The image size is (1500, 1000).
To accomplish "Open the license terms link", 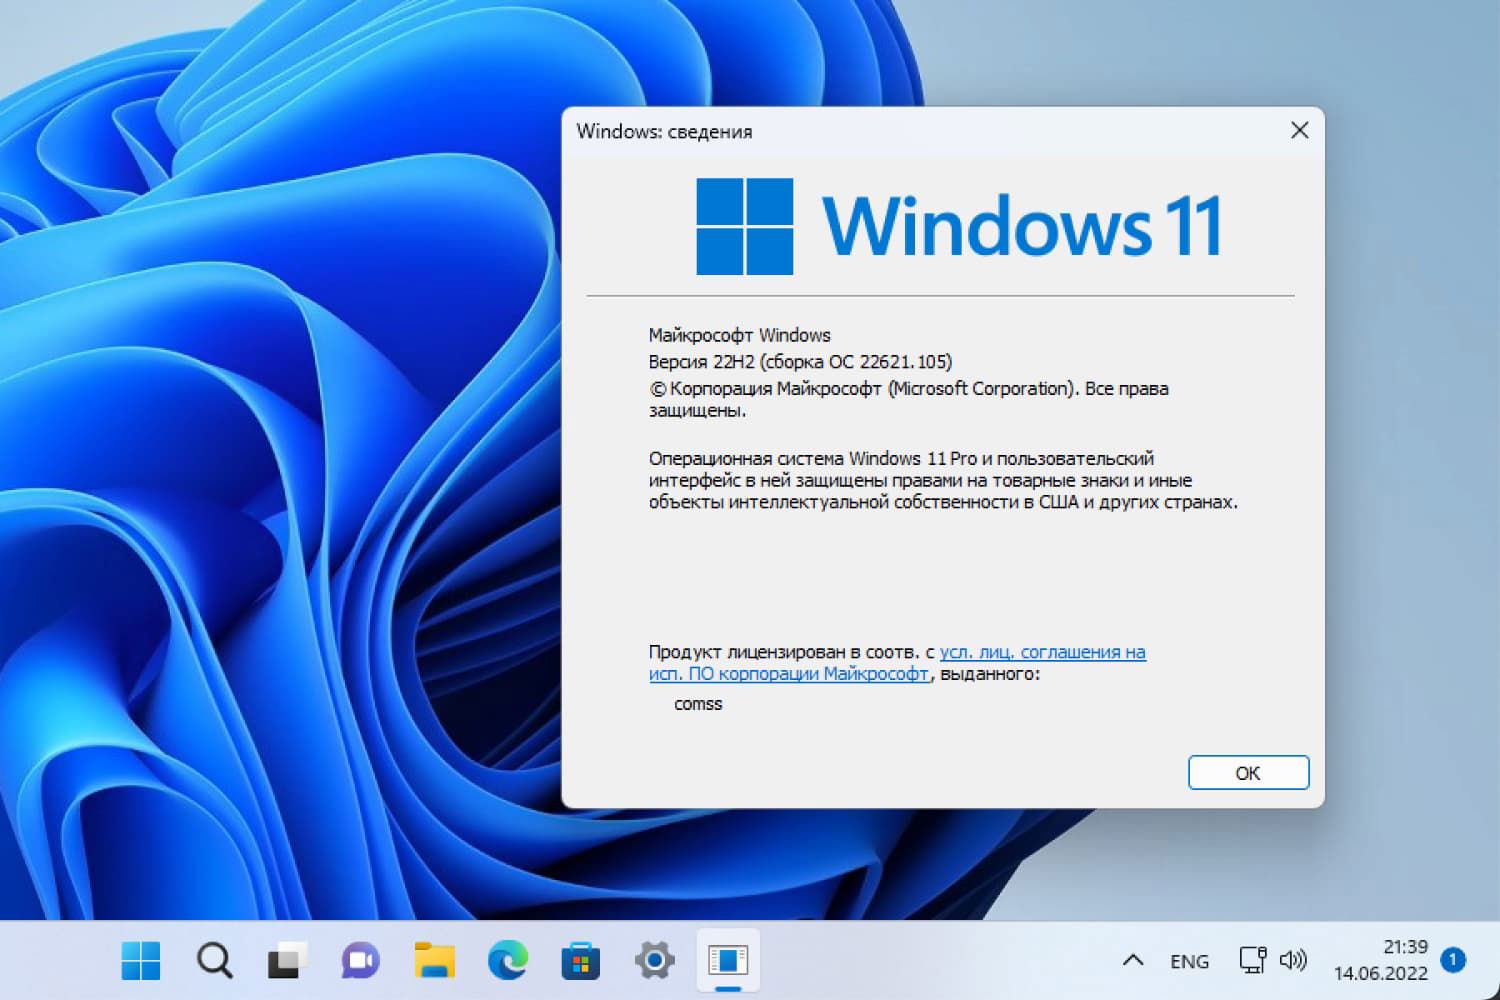I will 897,663.
